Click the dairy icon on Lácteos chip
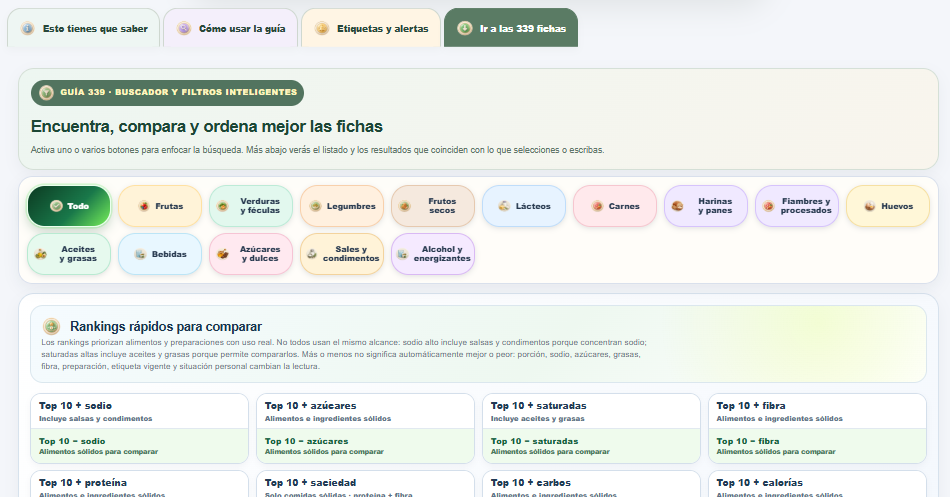 504,206
